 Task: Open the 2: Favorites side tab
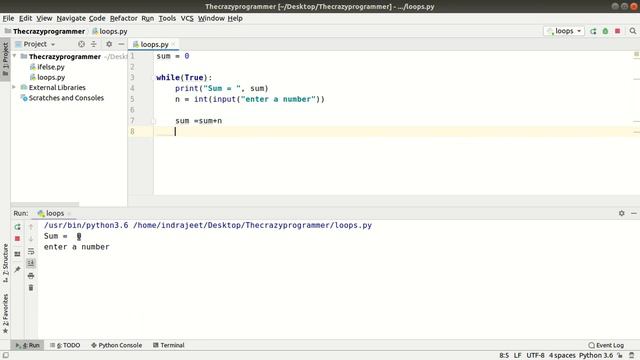(5, 313)
